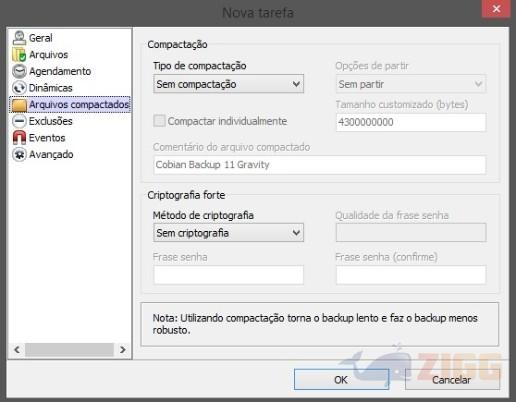Go to the Exclusões section label
Viewport: 516px width, 402px height.
(51, 121)
